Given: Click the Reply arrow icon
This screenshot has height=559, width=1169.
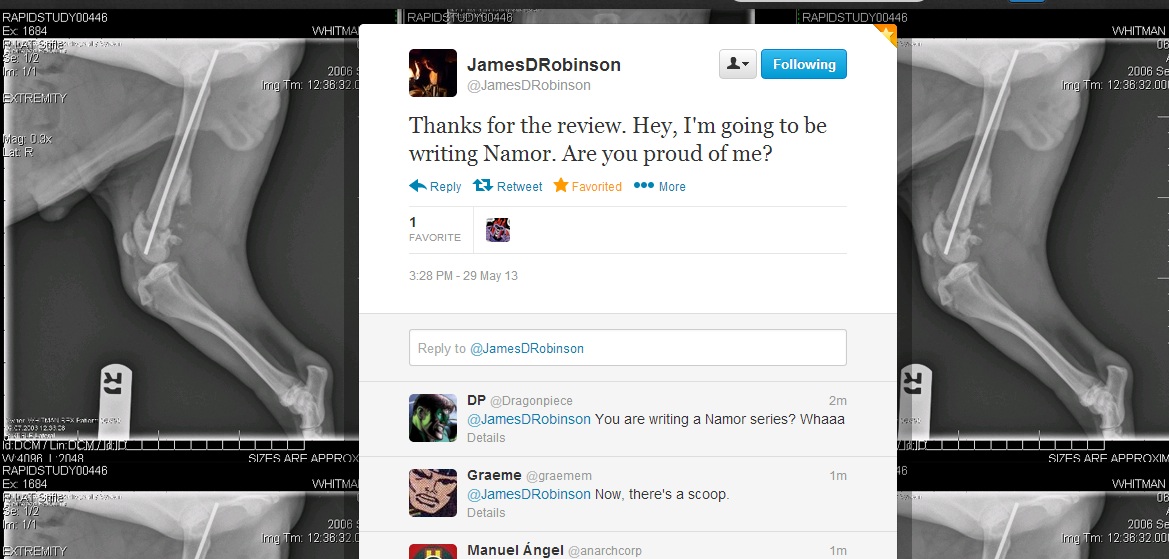Looking at the screenshot, I should point(418,186).
